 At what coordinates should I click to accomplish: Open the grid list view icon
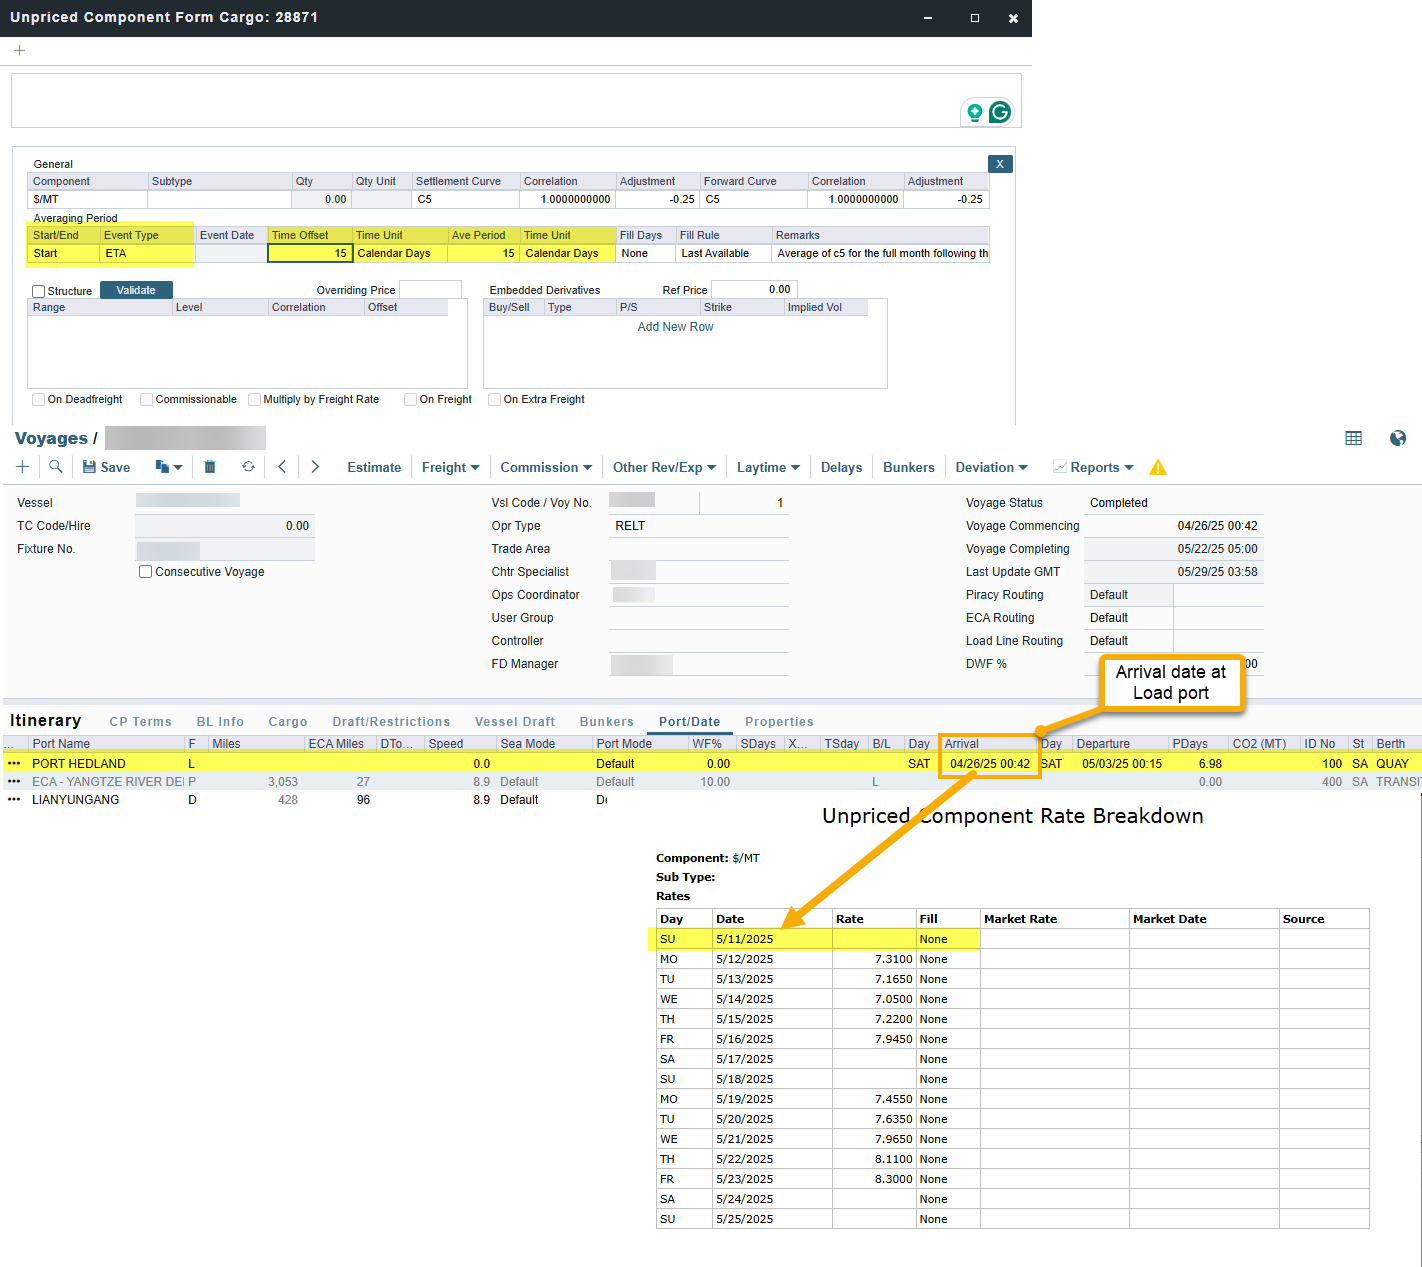(1354, 438)
